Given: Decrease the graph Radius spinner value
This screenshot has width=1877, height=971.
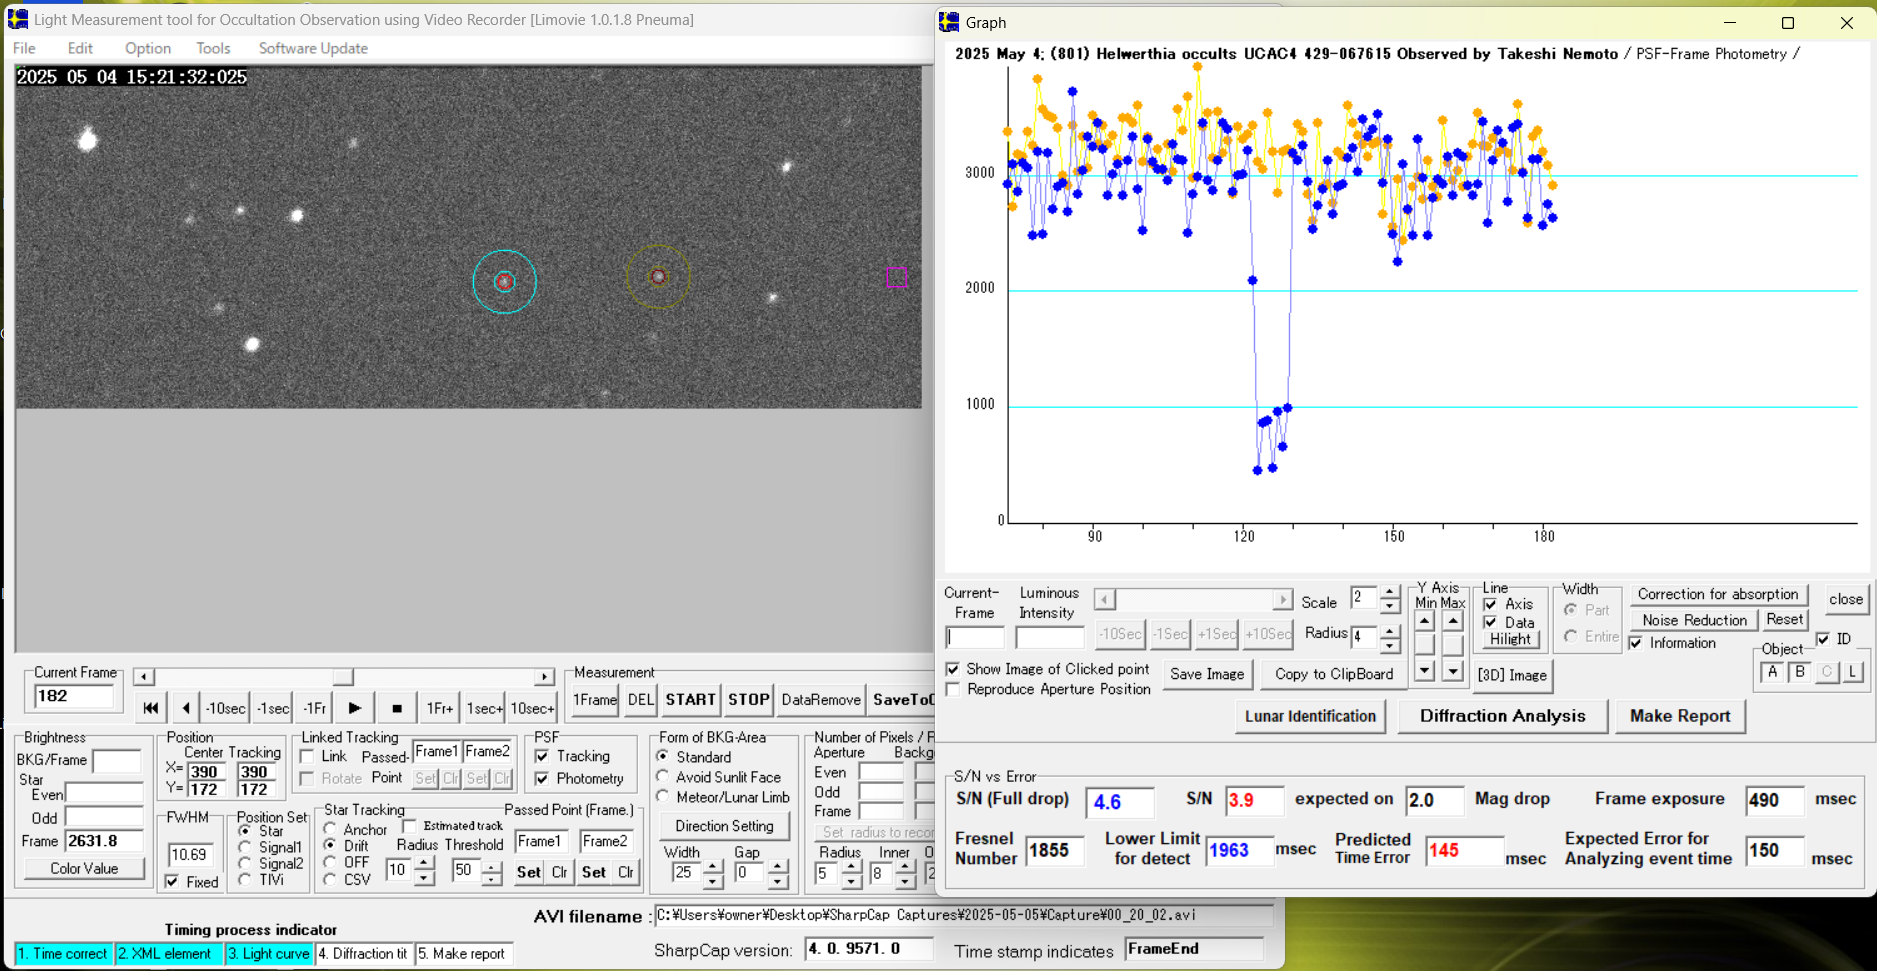Looking at the screenshot, I should [x=1389, y=645].
